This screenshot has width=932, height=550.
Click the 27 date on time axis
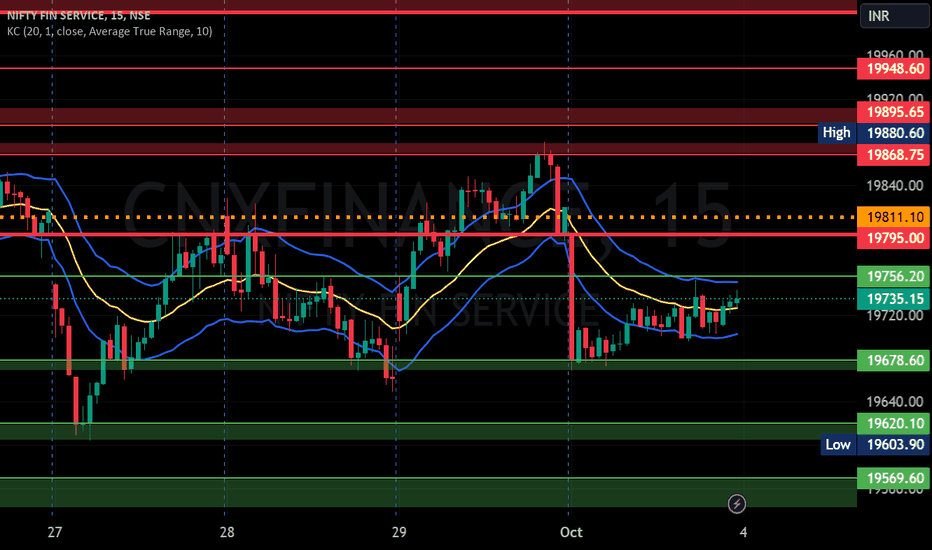tap(55, 532)
